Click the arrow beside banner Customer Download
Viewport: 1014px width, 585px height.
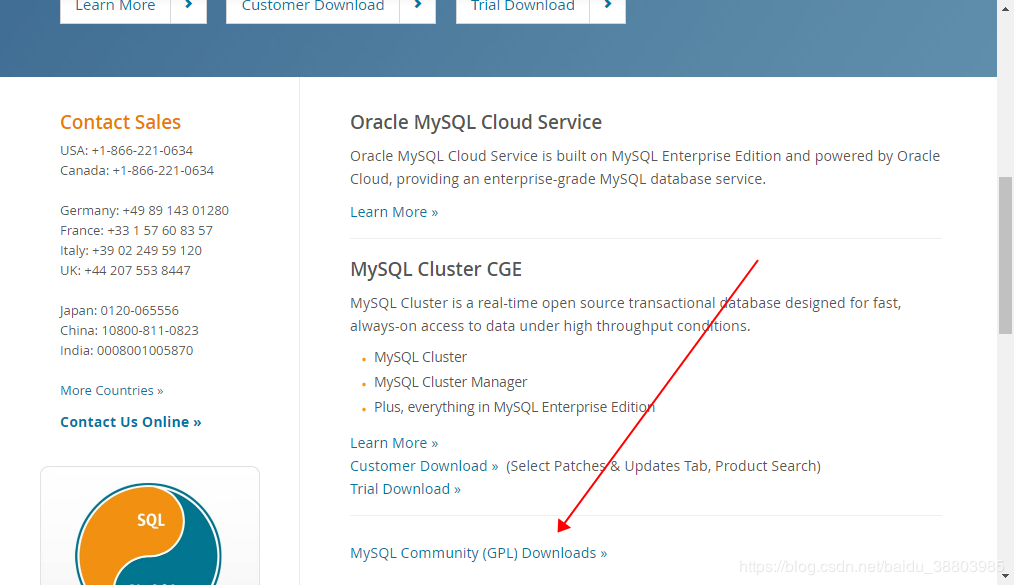click(x=418, y=8)
